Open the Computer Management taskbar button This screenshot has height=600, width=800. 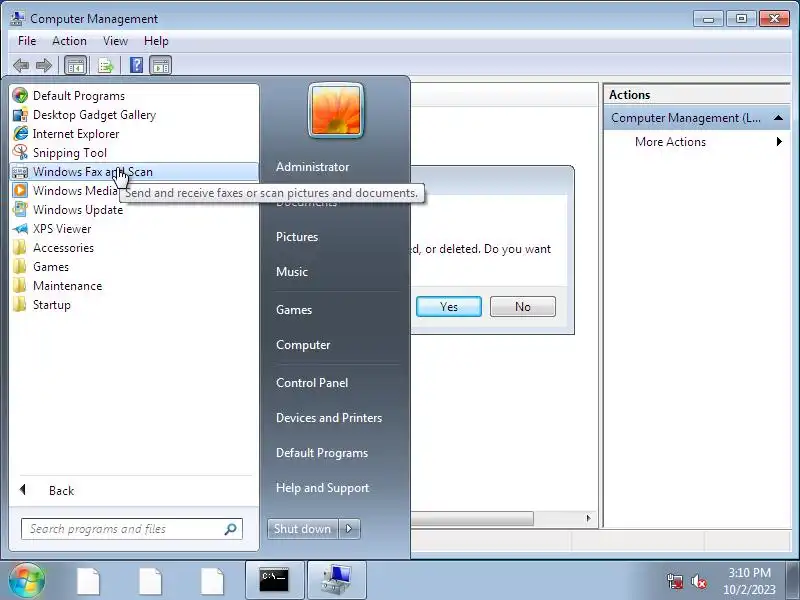(x=337, y=581)
